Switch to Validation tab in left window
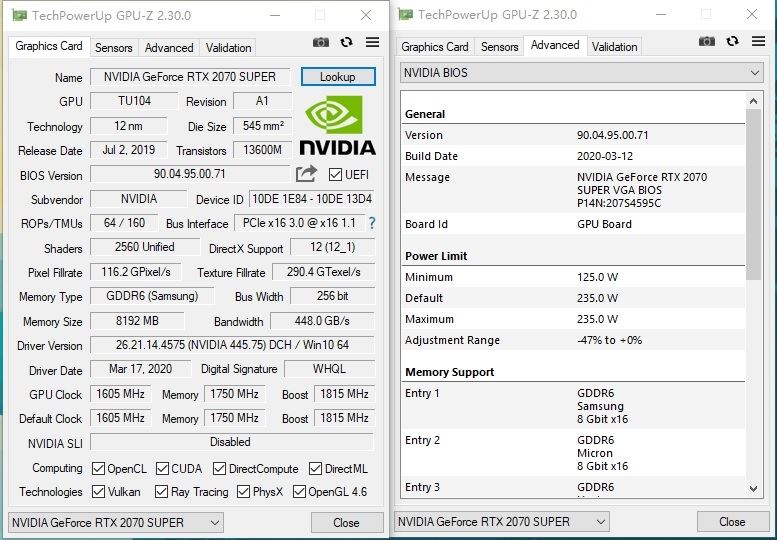This screenshot has height=540, width=777. [x=228, y=48]
